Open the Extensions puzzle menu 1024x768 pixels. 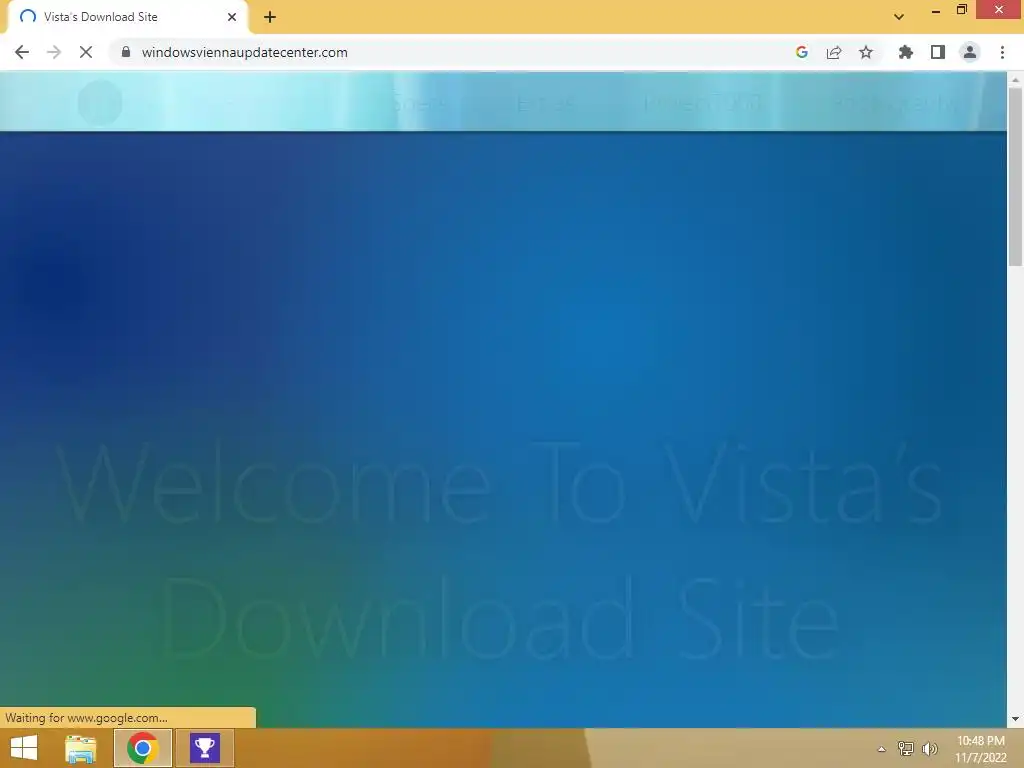pyautogui.click(x=905, y=52)
